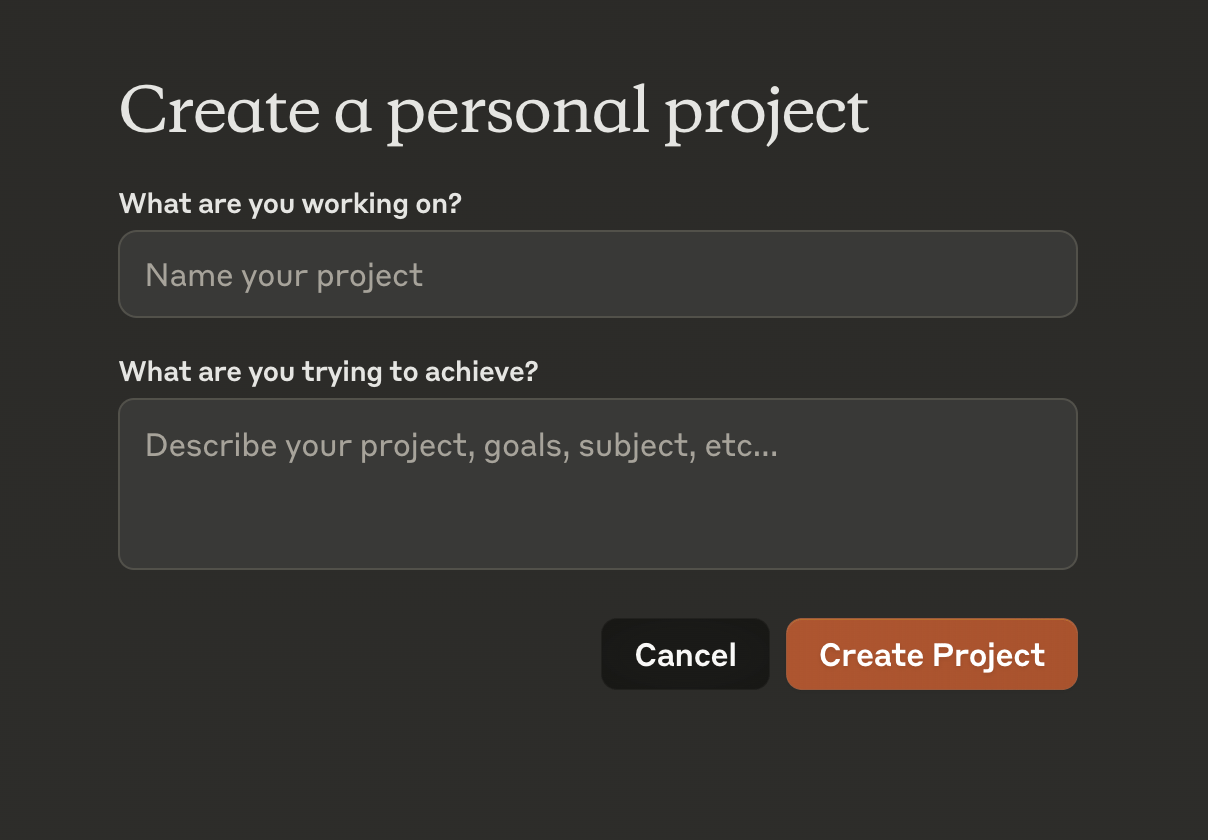Image resolution: width=1208 pixels, height=840 pixels.
Task: Focus the project name input field
Action: [x=597, y=274]
